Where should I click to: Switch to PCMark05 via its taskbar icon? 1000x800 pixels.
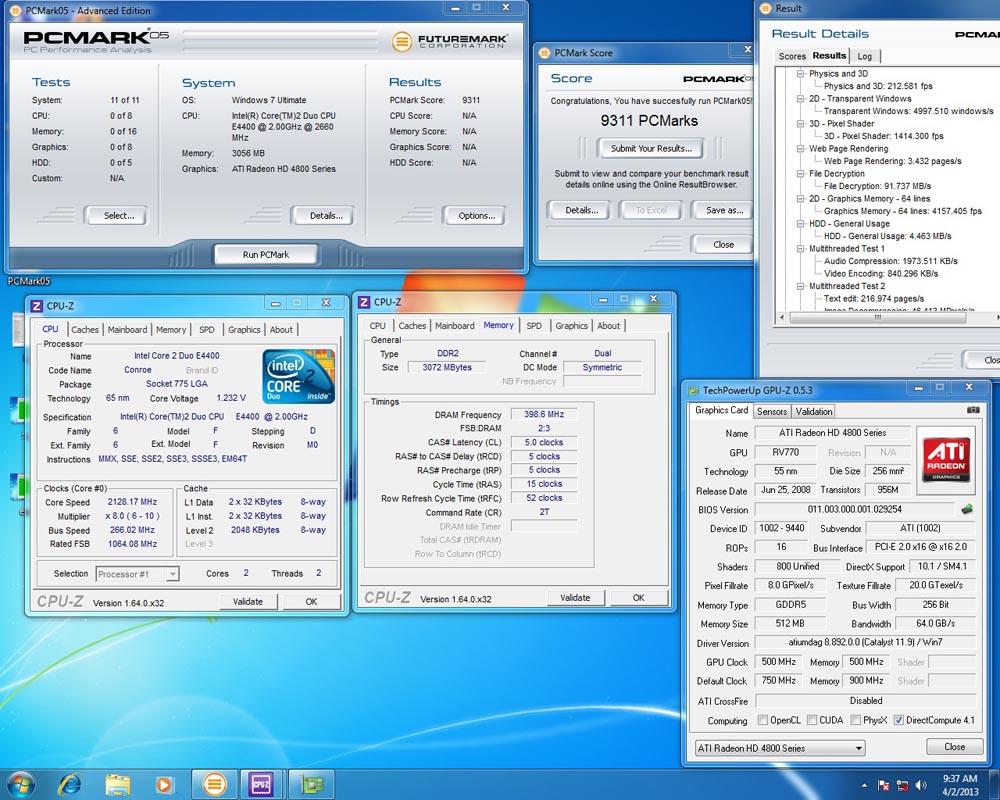pyautogui.click(x=214, y=784)
